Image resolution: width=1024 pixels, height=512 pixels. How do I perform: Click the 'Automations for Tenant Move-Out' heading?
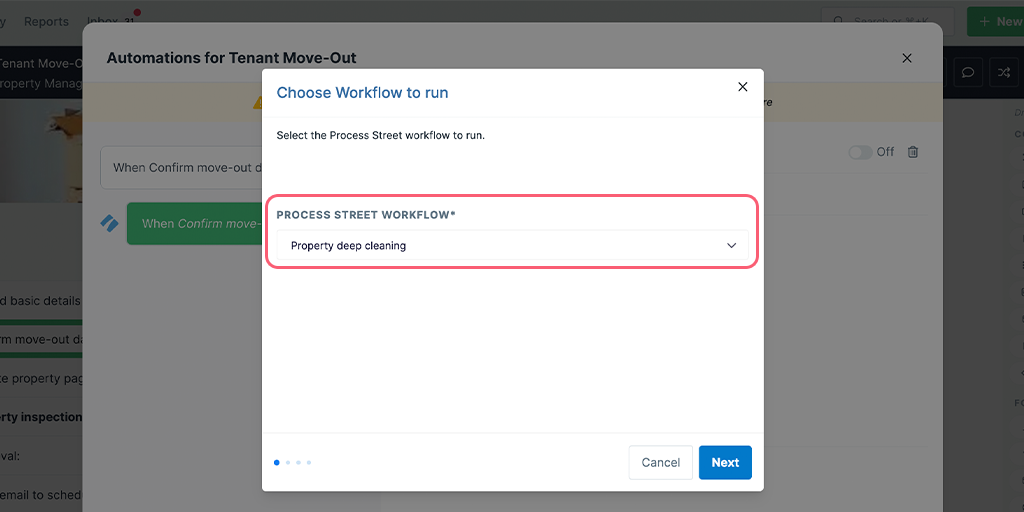[231, 58]
